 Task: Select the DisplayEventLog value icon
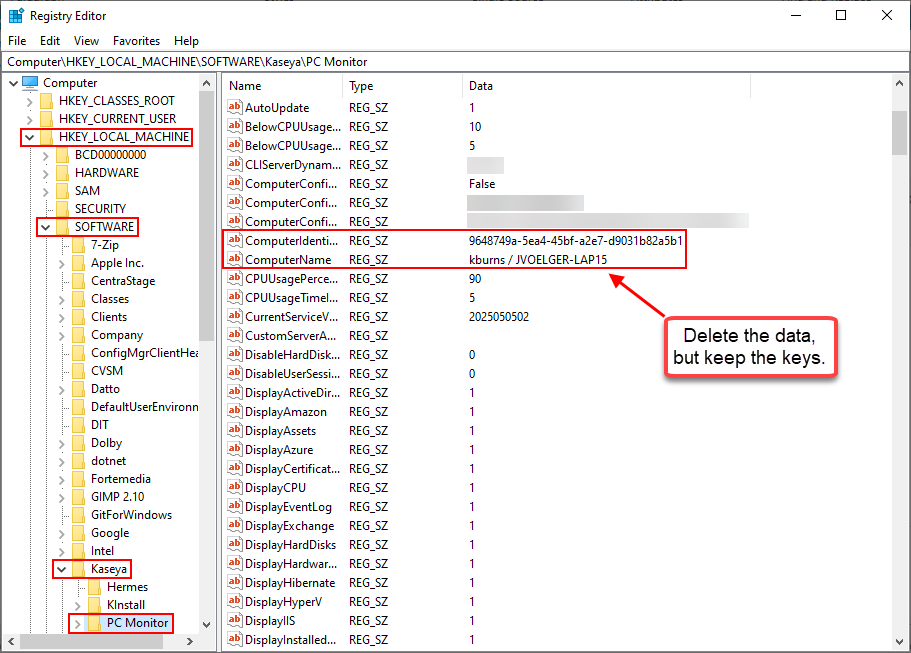pyautogui.click(x=235, y=506)
